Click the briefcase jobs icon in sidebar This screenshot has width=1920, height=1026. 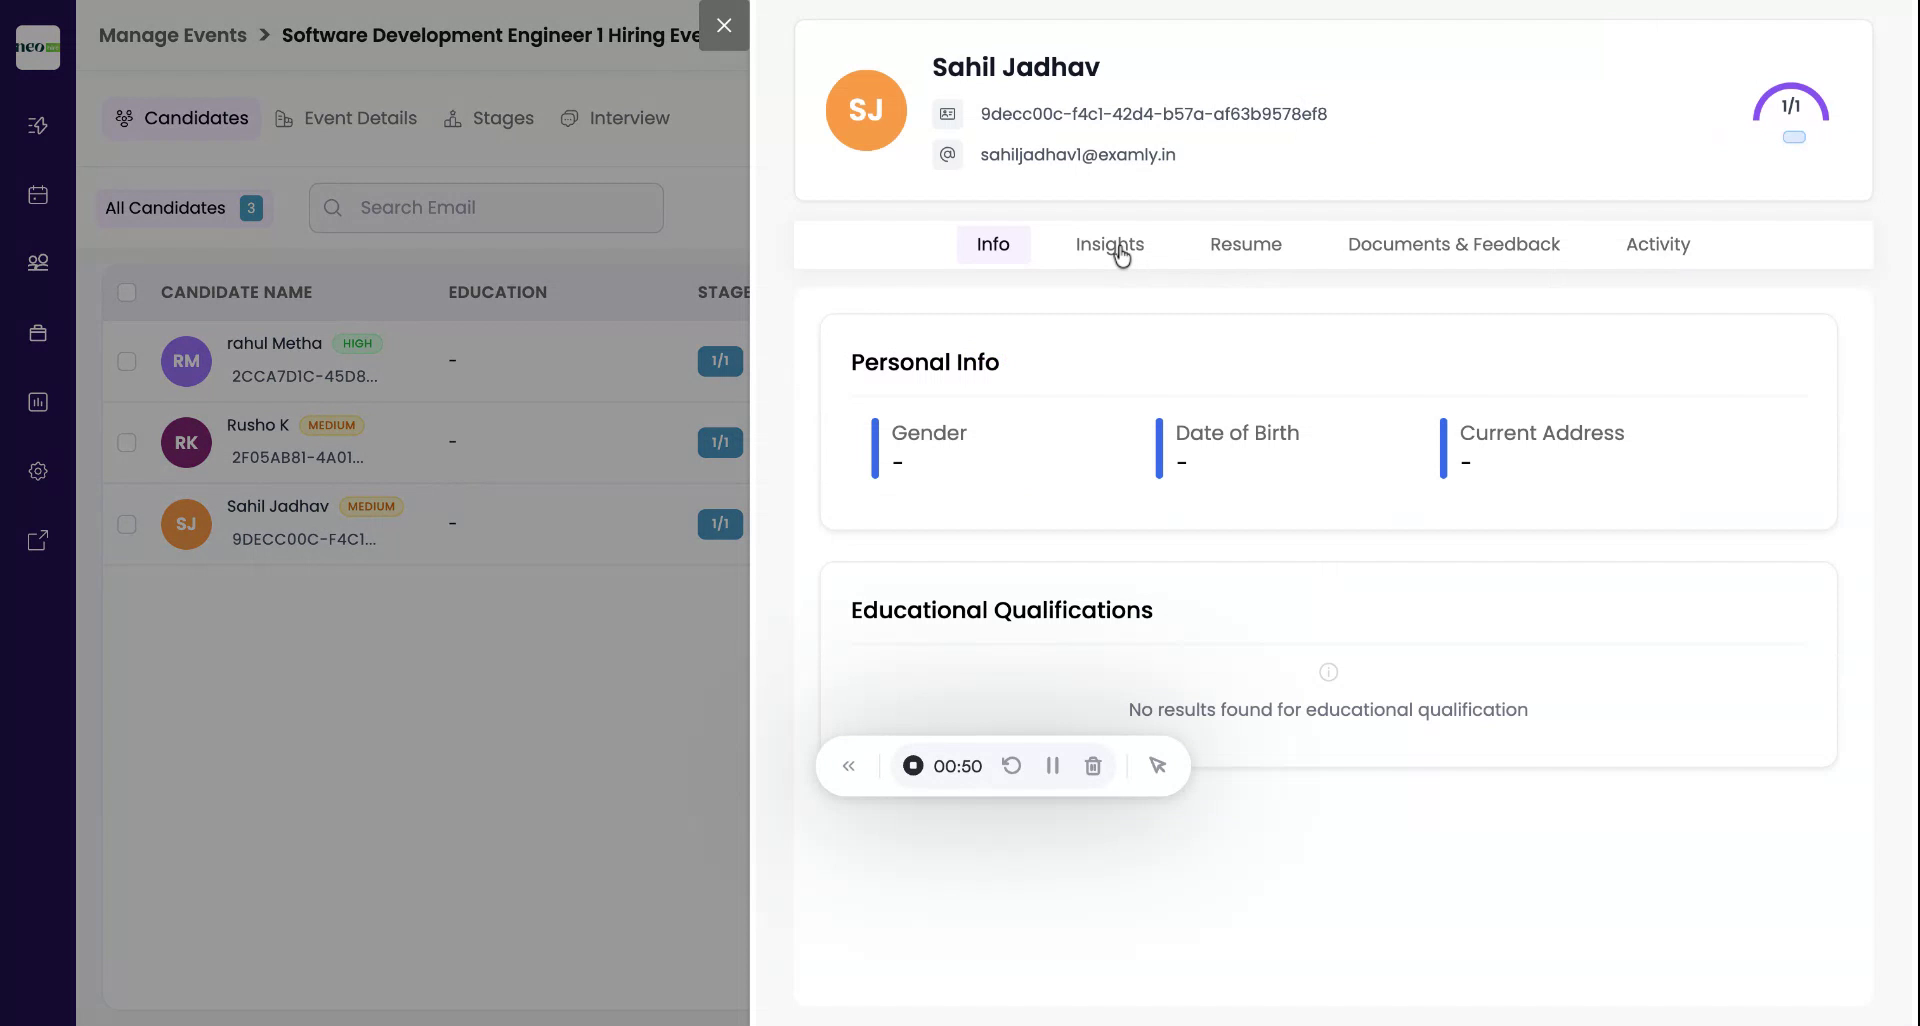click(x=37, y=332)
